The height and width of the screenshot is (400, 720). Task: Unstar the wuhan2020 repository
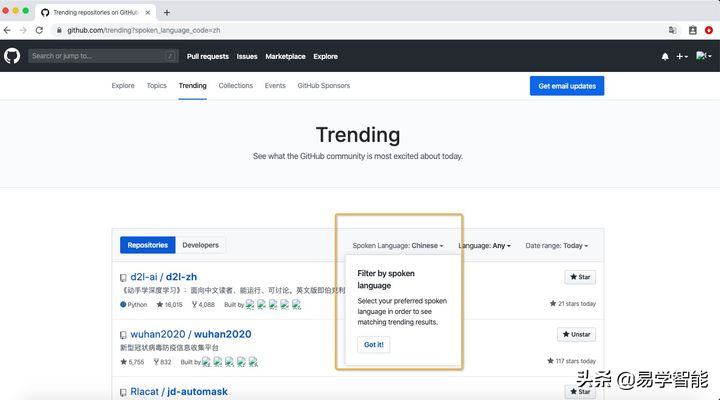576,334
